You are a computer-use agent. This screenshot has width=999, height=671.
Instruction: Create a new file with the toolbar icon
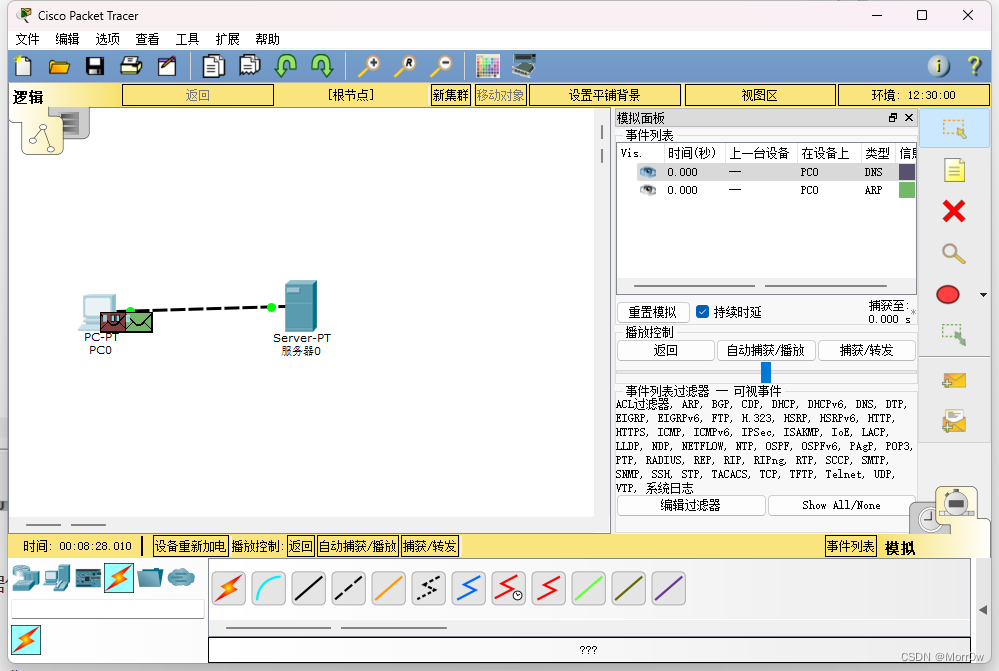click(24, 66)
